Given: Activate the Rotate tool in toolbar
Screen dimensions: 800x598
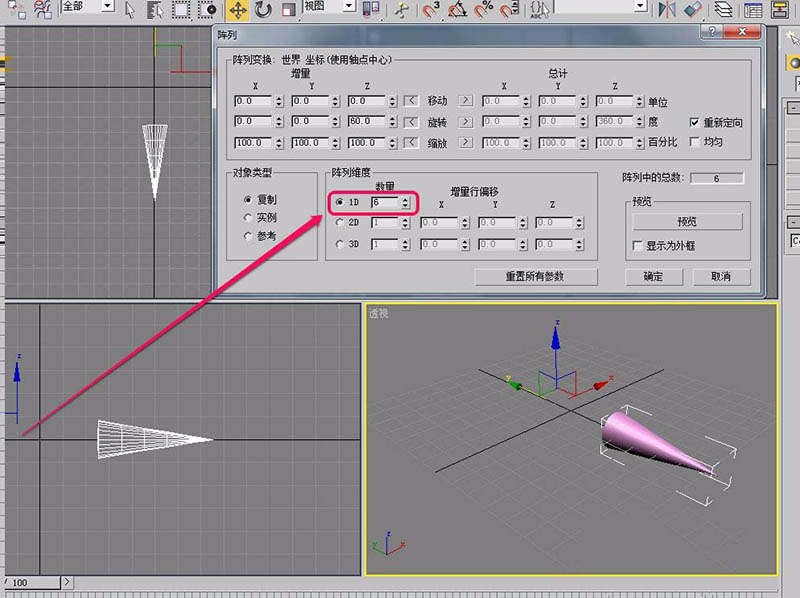Looking at the screenshot, I should [262, 10].
